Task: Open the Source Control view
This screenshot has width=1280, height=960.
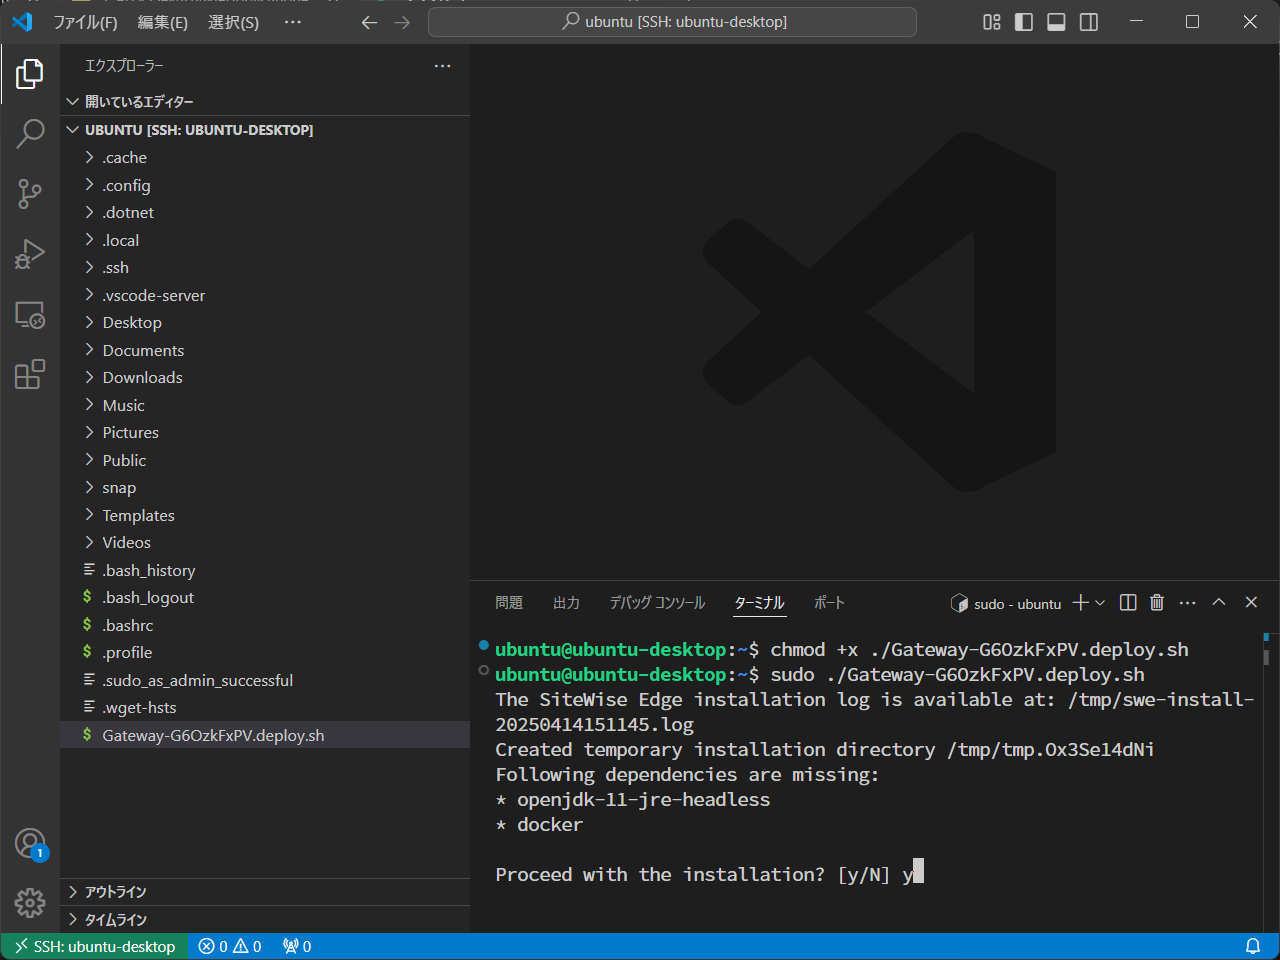Action: pos(30,194)
